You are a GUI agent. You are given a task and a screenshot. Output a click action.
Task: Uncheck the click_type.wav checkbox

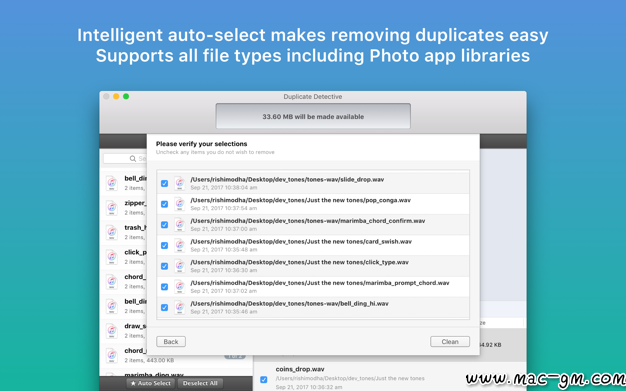point(164,266)
